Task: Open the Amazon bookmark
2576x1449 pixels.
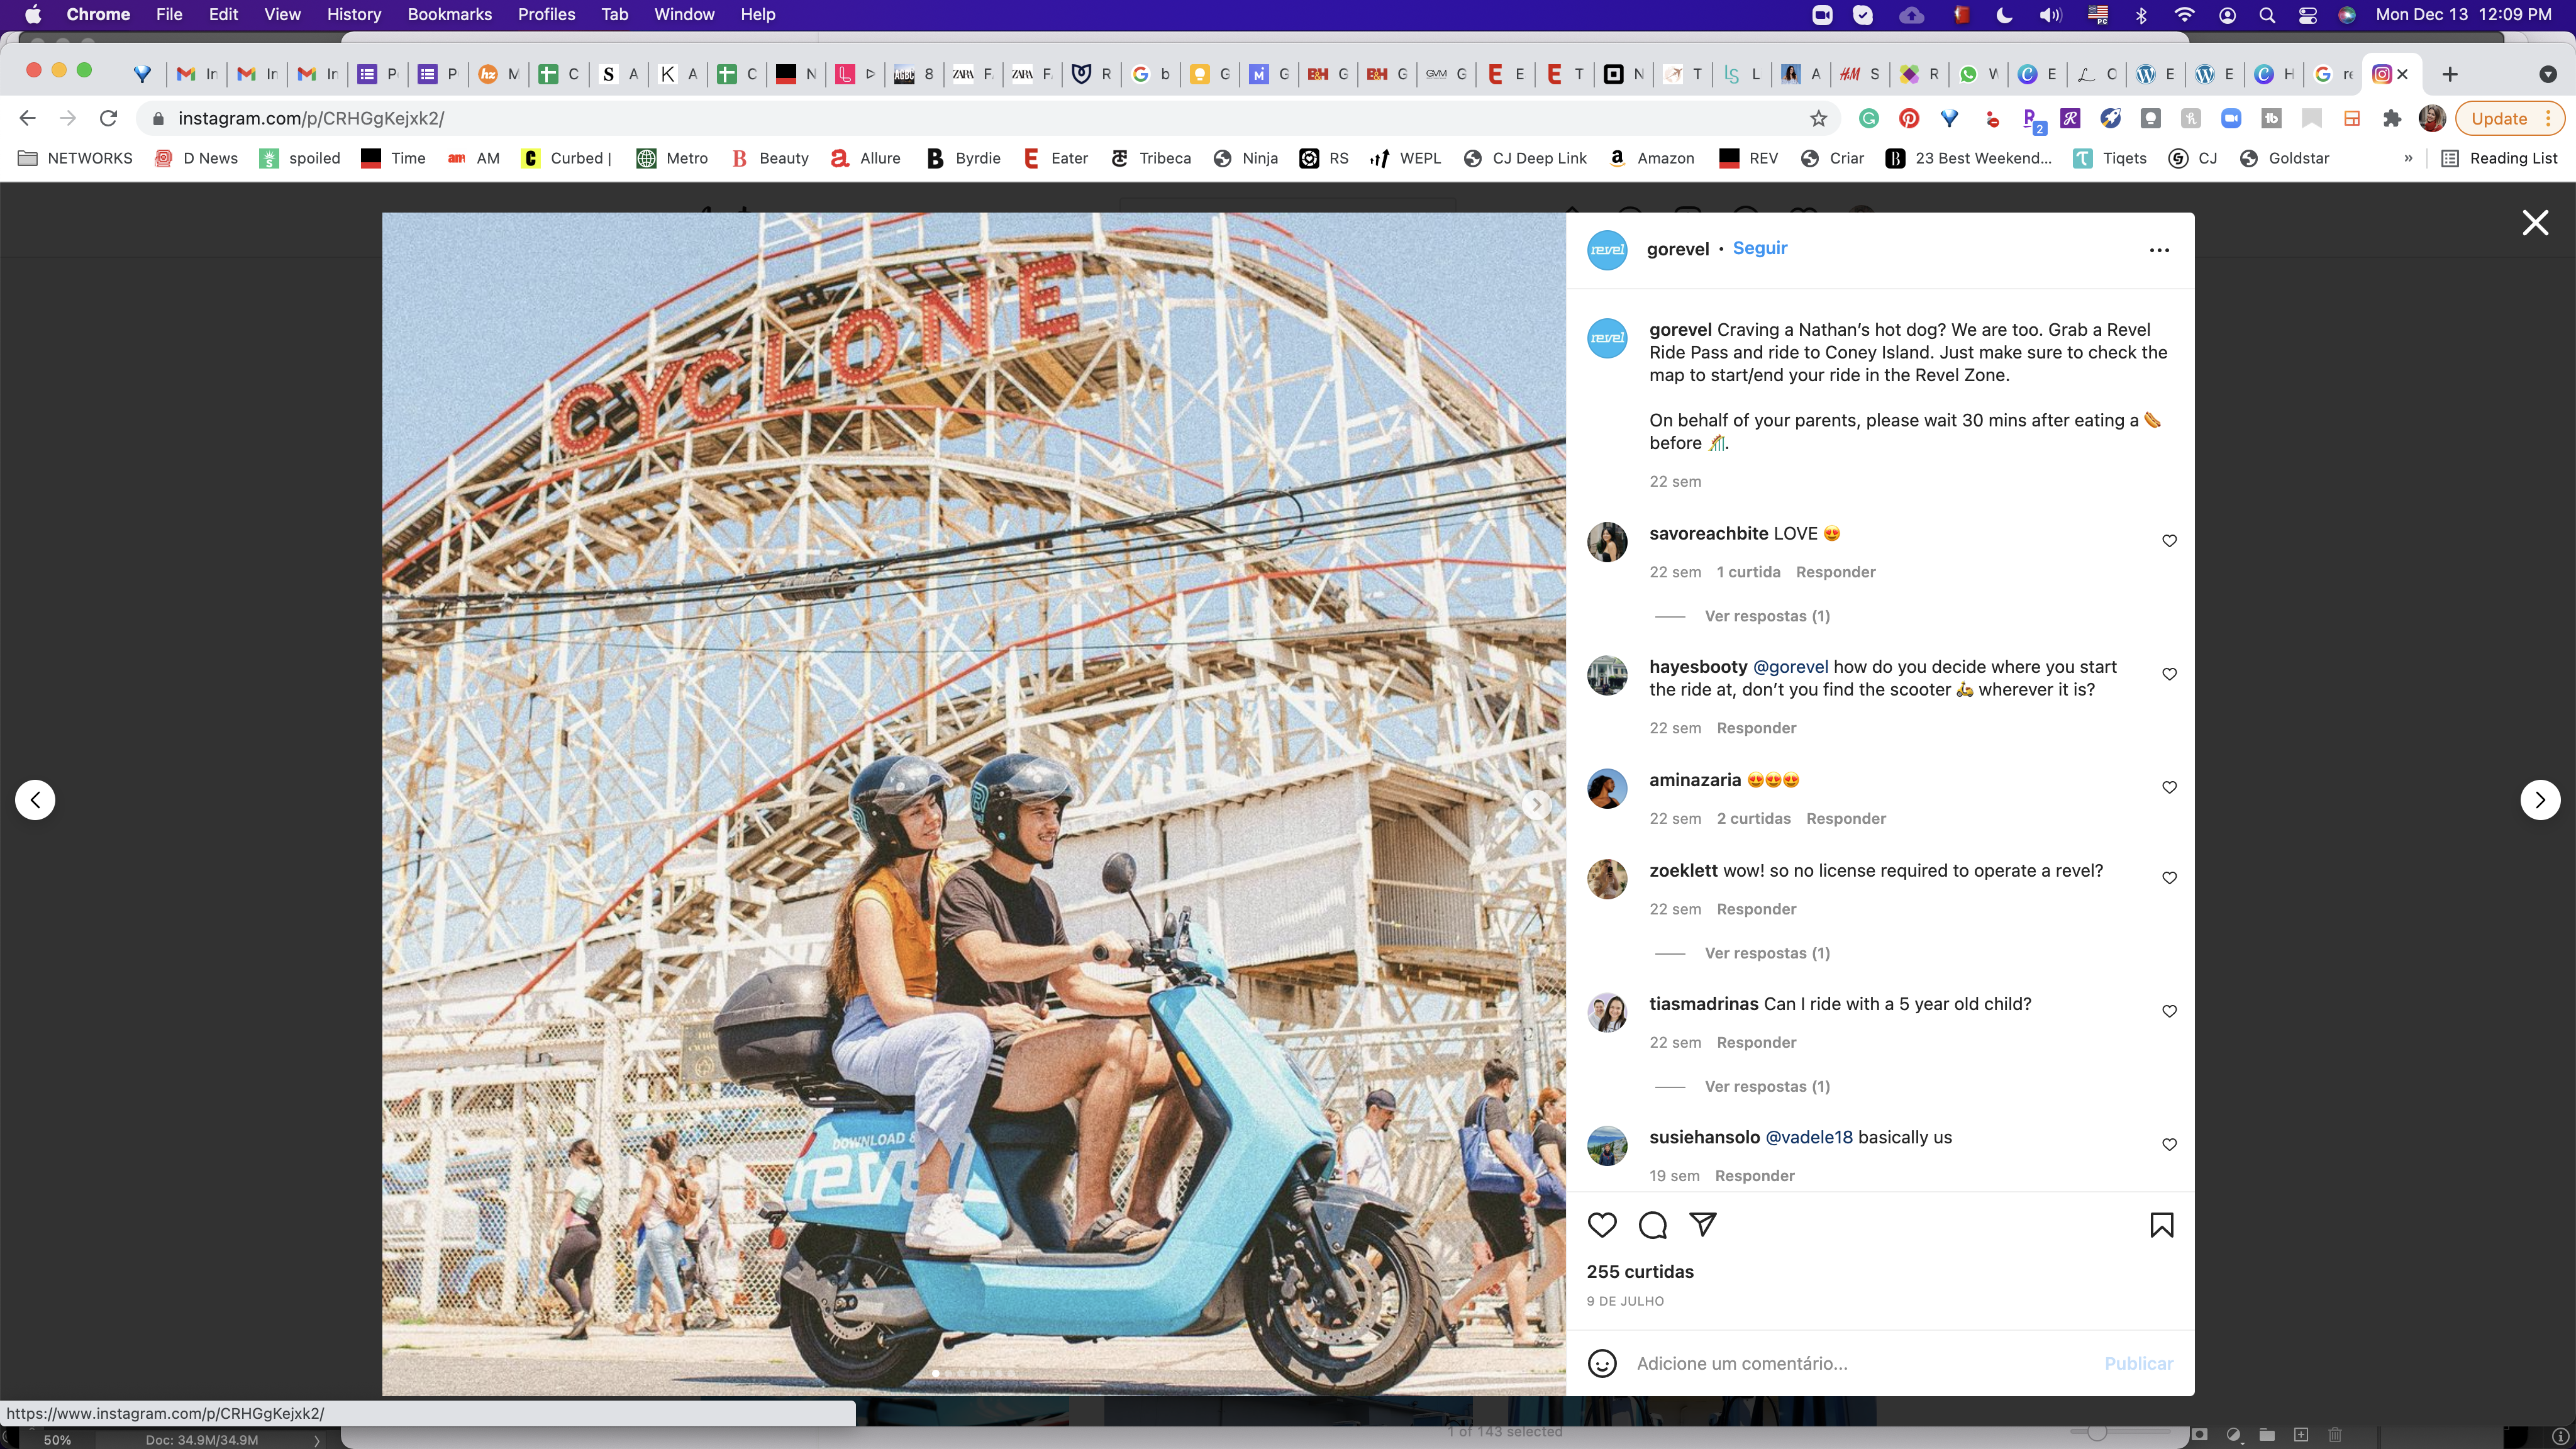Action: [1651, 158]
